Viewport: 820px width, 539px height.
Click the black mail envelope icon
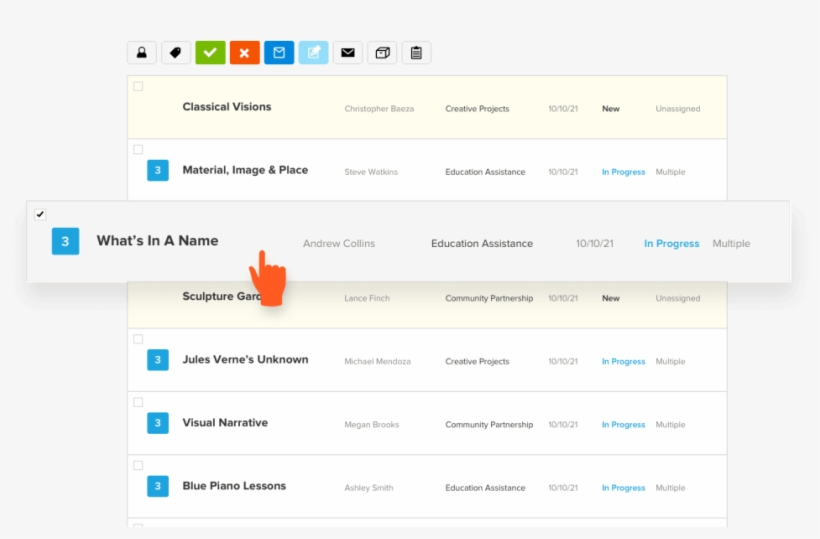[x=348, y=53]
